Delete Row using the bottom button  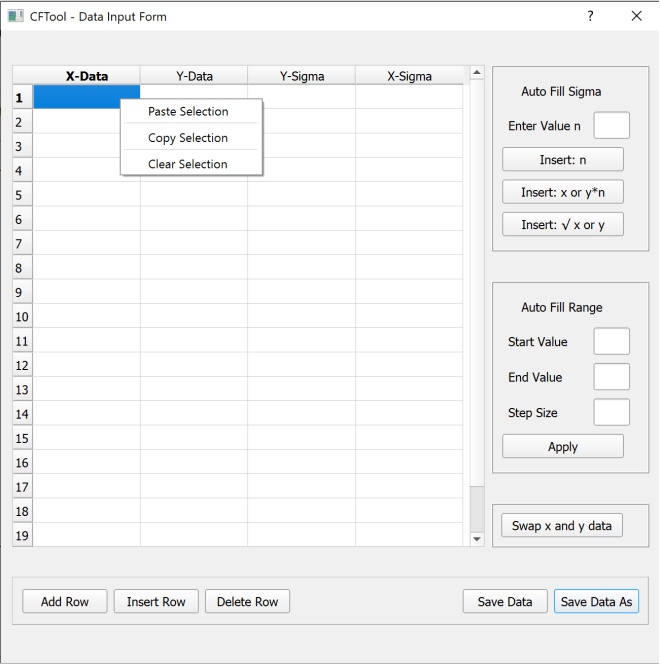pos(247,601)
